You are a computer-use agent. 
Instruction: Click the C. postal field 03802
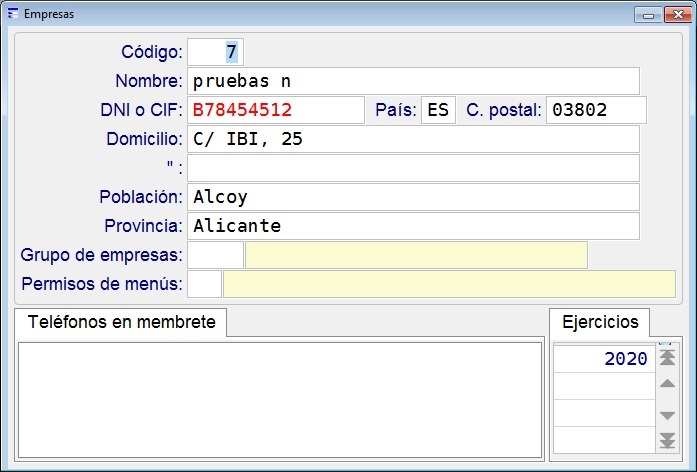596,110
